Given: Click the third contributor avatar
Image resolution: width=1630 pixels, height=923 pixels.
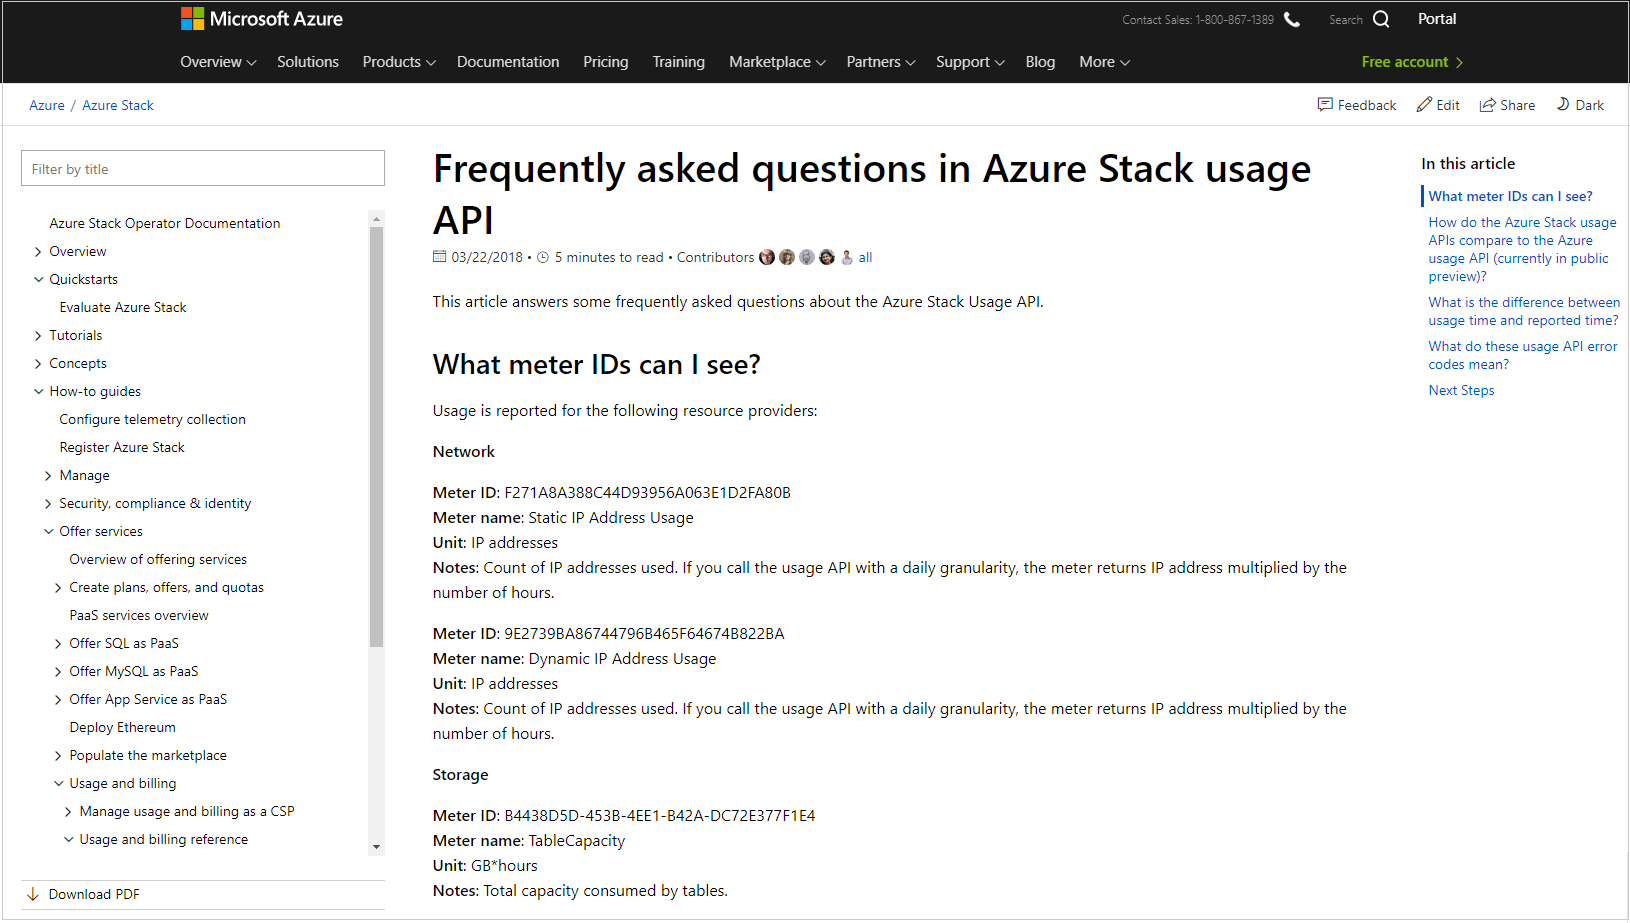Looking at the screenshot, I should click(x=807, y=257).
